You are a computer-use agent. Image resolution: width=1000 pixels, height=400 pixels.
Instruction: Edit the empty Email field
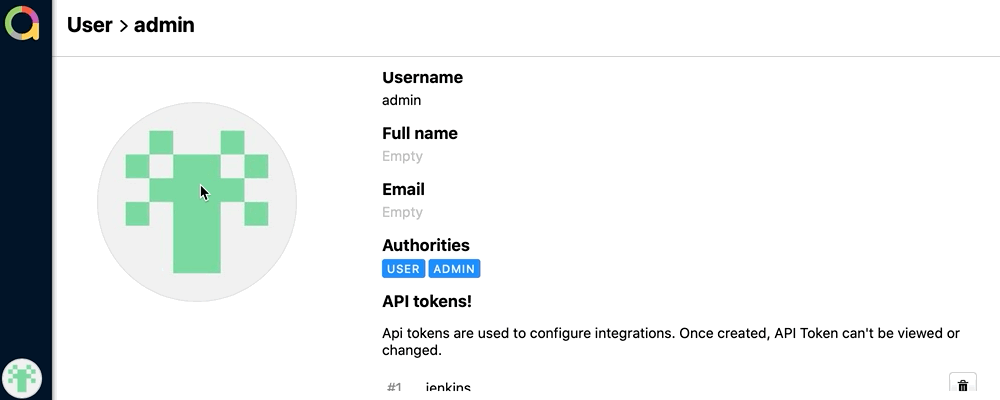(402, 212)
